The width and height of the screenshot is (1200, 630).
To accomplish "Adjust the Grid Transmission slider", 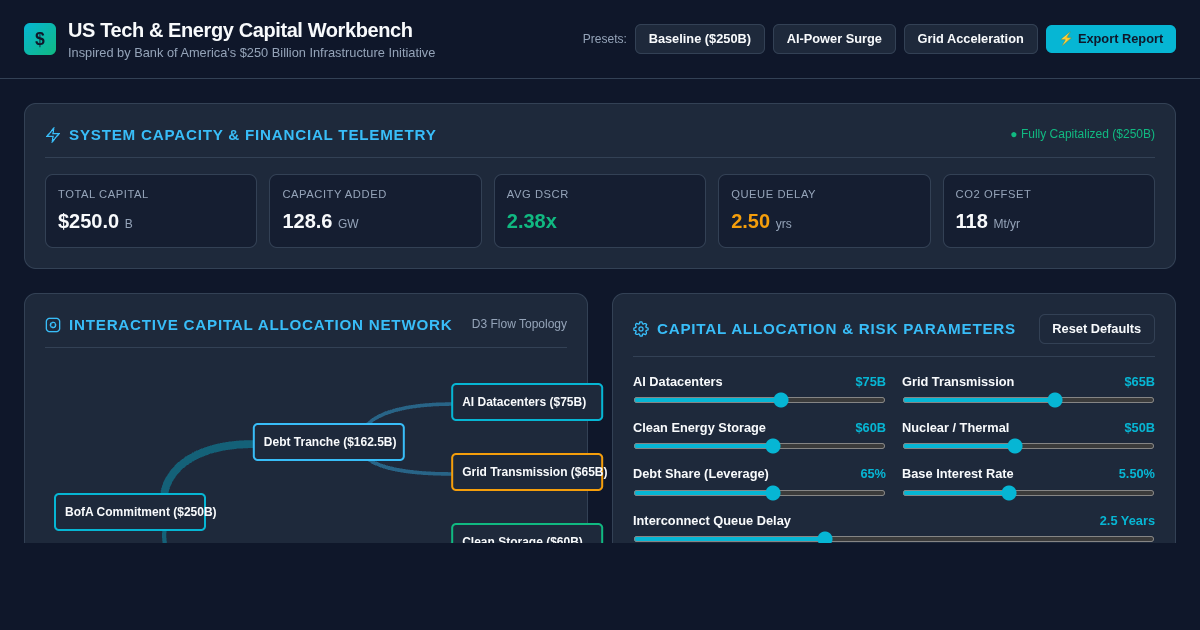I will [x=1028, y=400].
